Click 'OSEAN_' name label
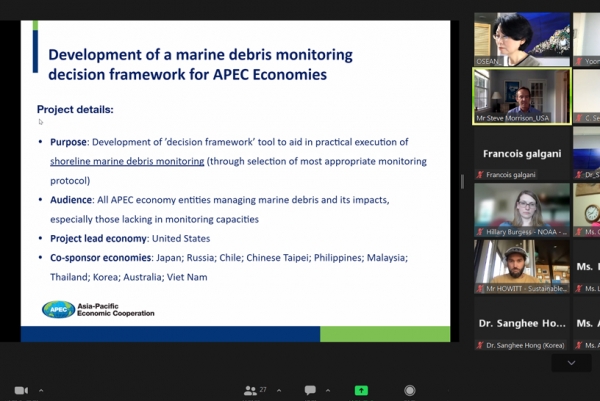 [488, 61]
